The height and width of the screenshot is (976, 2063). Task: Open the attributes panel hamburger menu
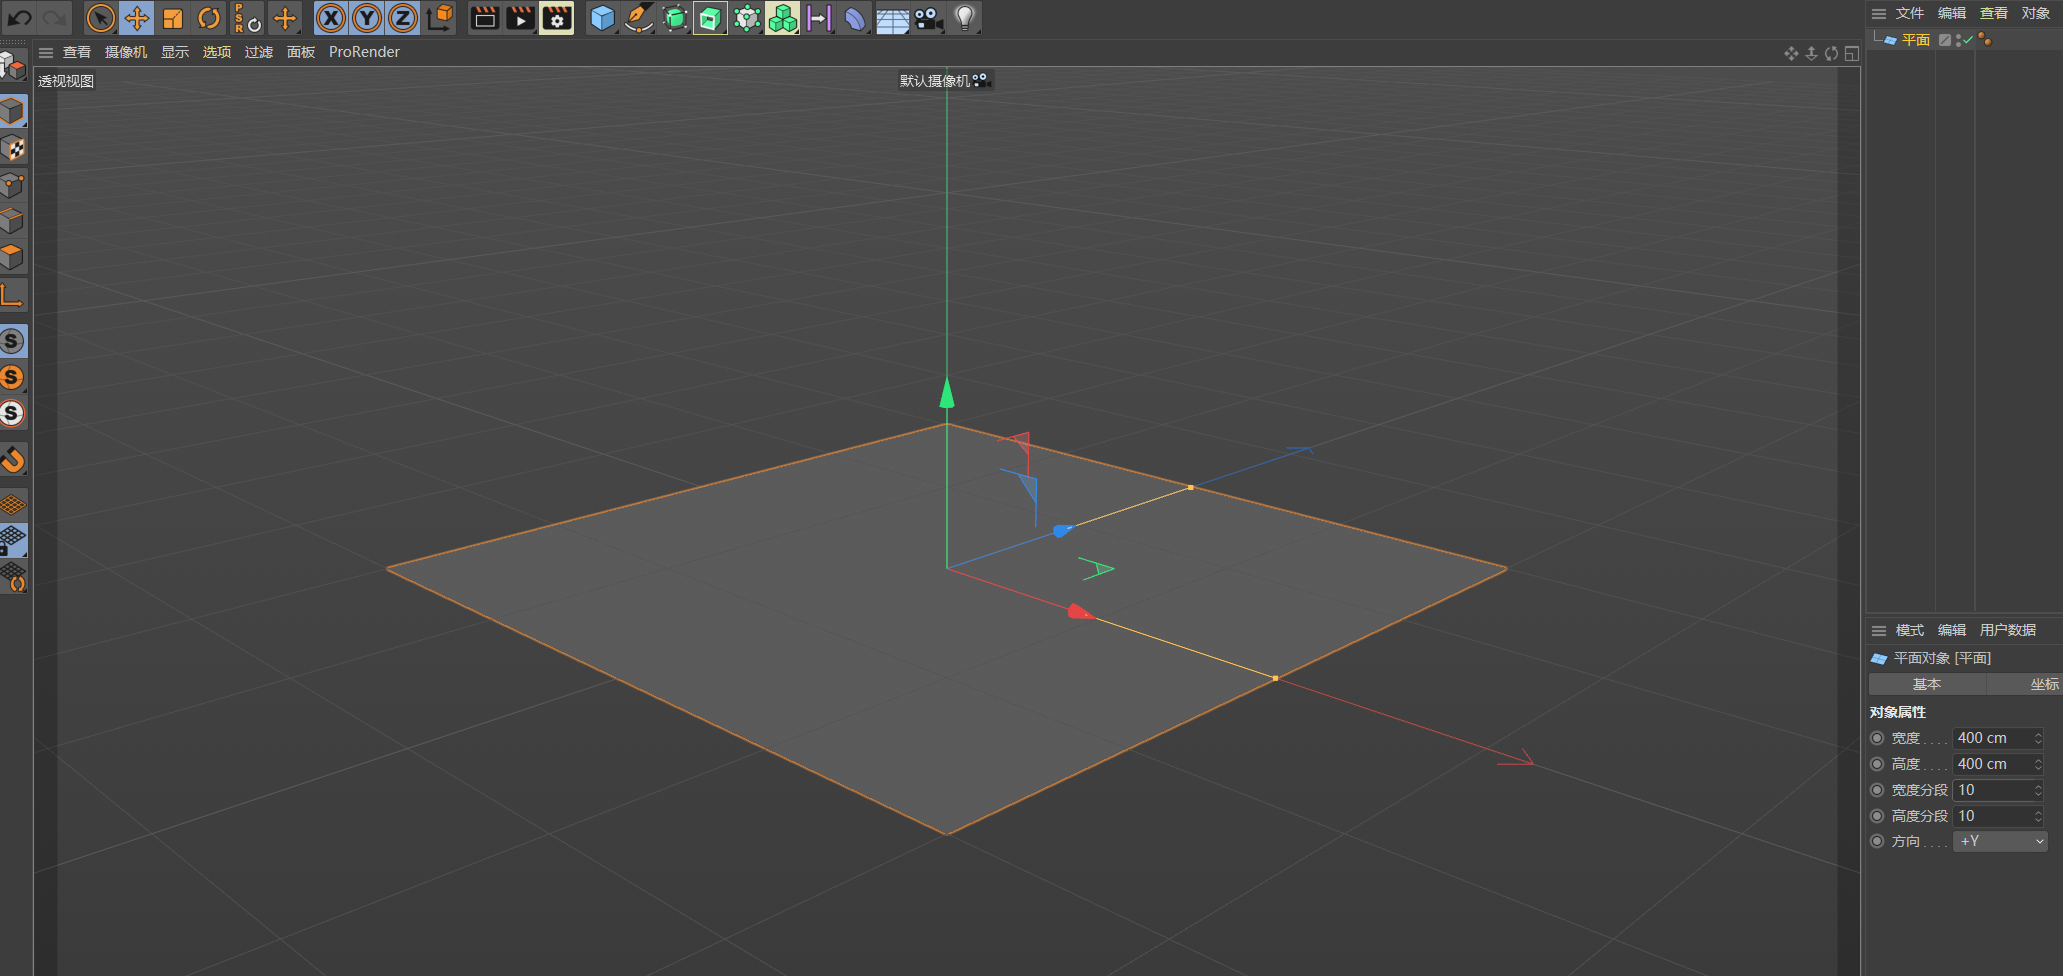tap(1879, 630)
